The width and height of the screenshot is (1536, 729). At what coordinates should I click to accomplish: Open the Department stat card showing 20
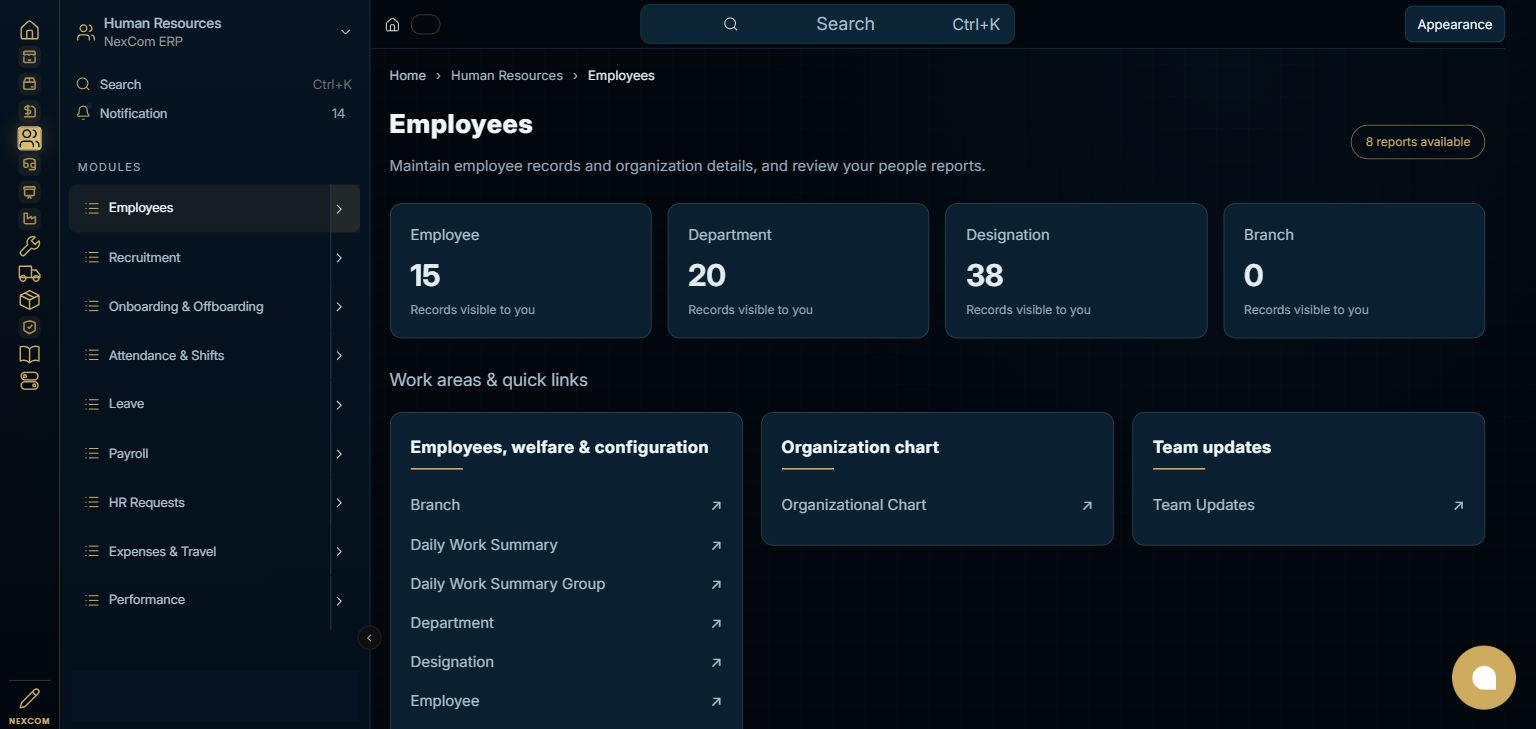pyautogui.click(x=798, y=271)
